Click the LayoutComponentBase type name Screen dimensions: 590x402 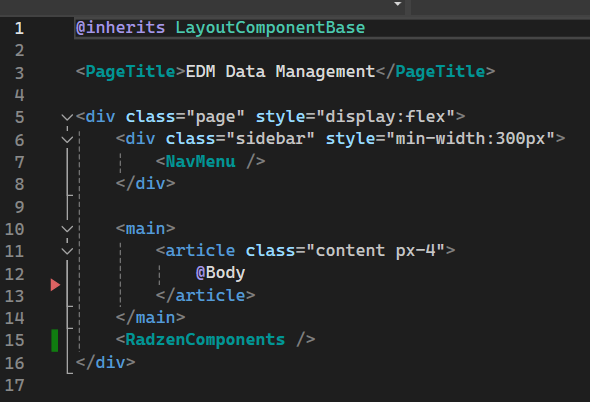270,27
